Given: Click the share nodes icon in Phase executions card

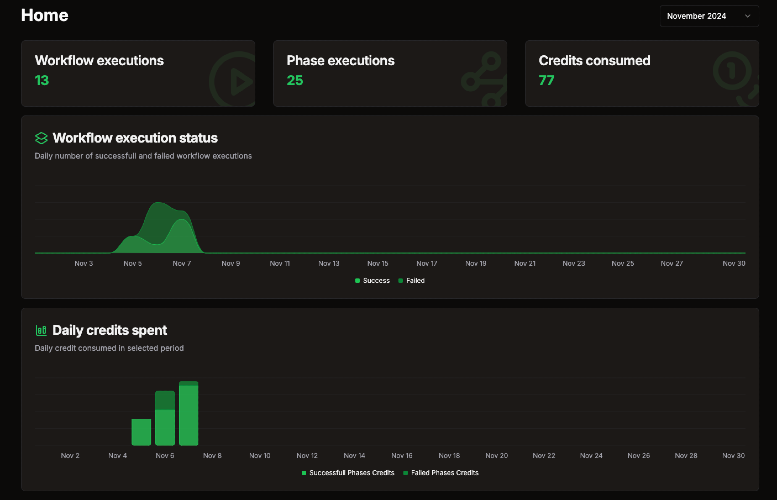Looking at the screenshot, I should coord(484,79).
